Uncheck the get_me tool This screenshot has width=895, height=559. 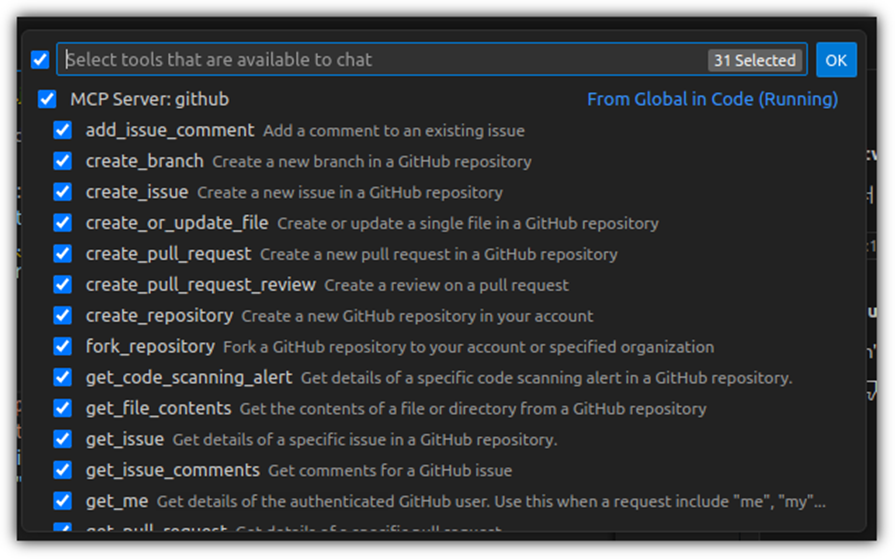pyautogui.click(x=62, y=501)
